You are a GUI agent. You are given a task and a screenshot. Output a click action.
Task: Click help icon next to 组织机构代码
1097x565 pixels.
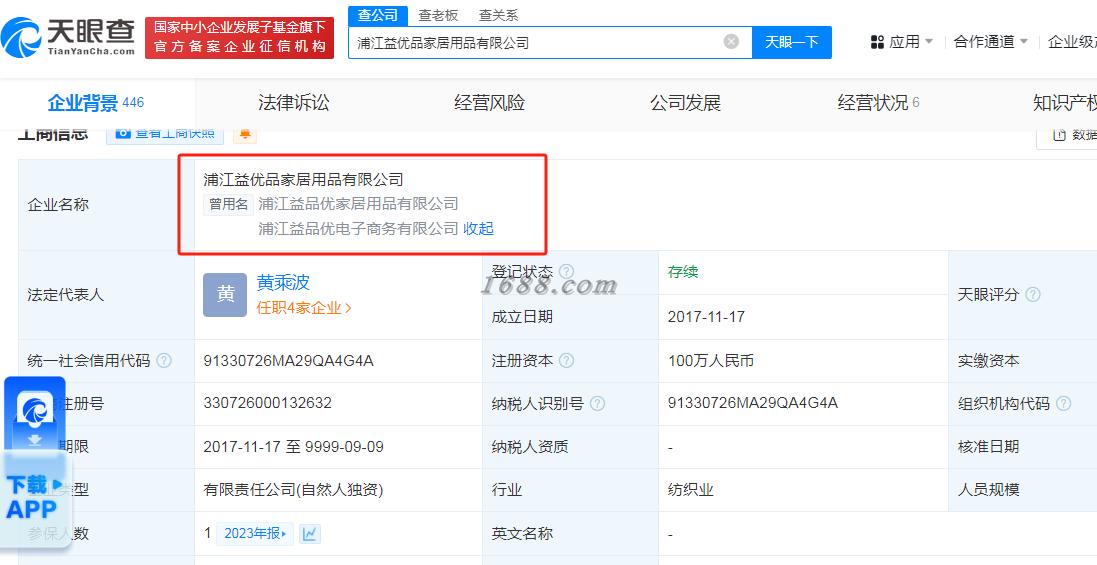point(1063,403)
